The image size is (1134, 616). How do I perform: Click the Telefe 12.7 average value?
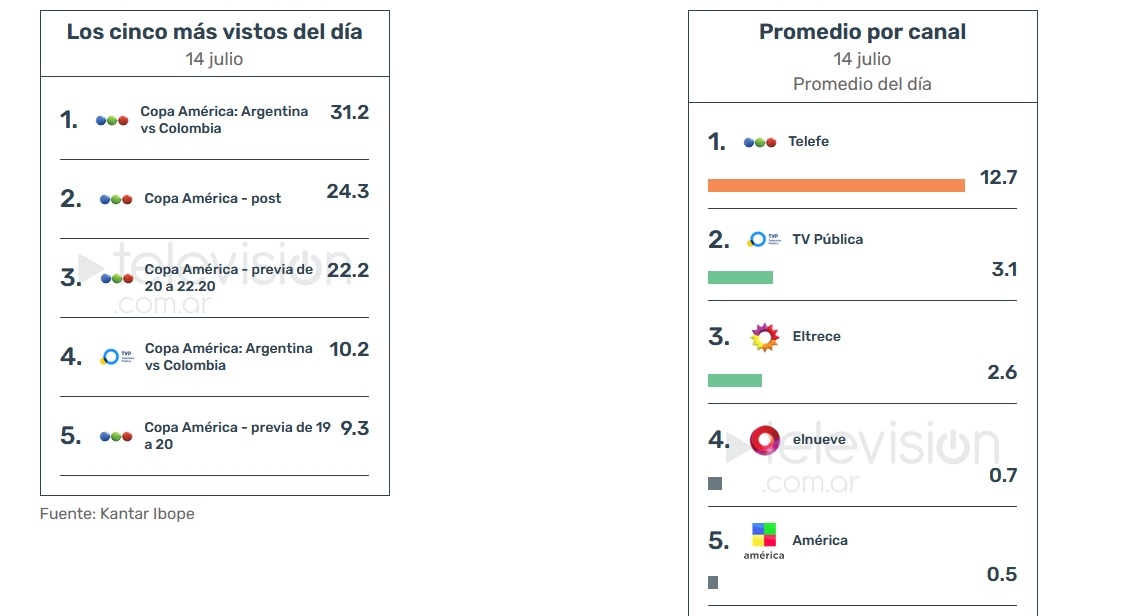998,178
